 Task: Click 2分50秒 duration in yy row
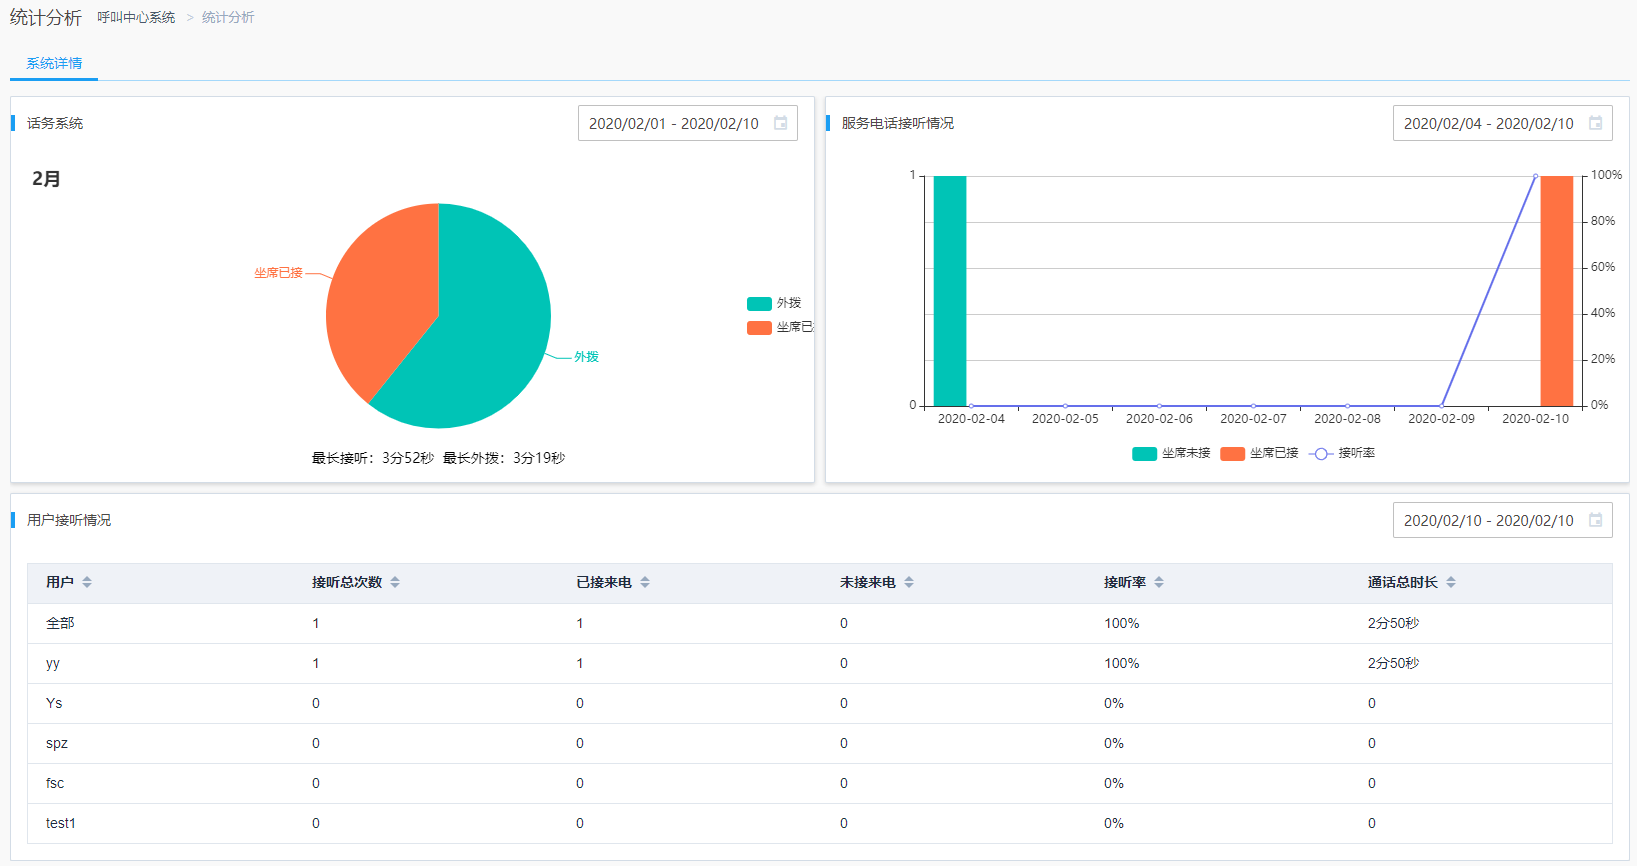click(1393, 663)
